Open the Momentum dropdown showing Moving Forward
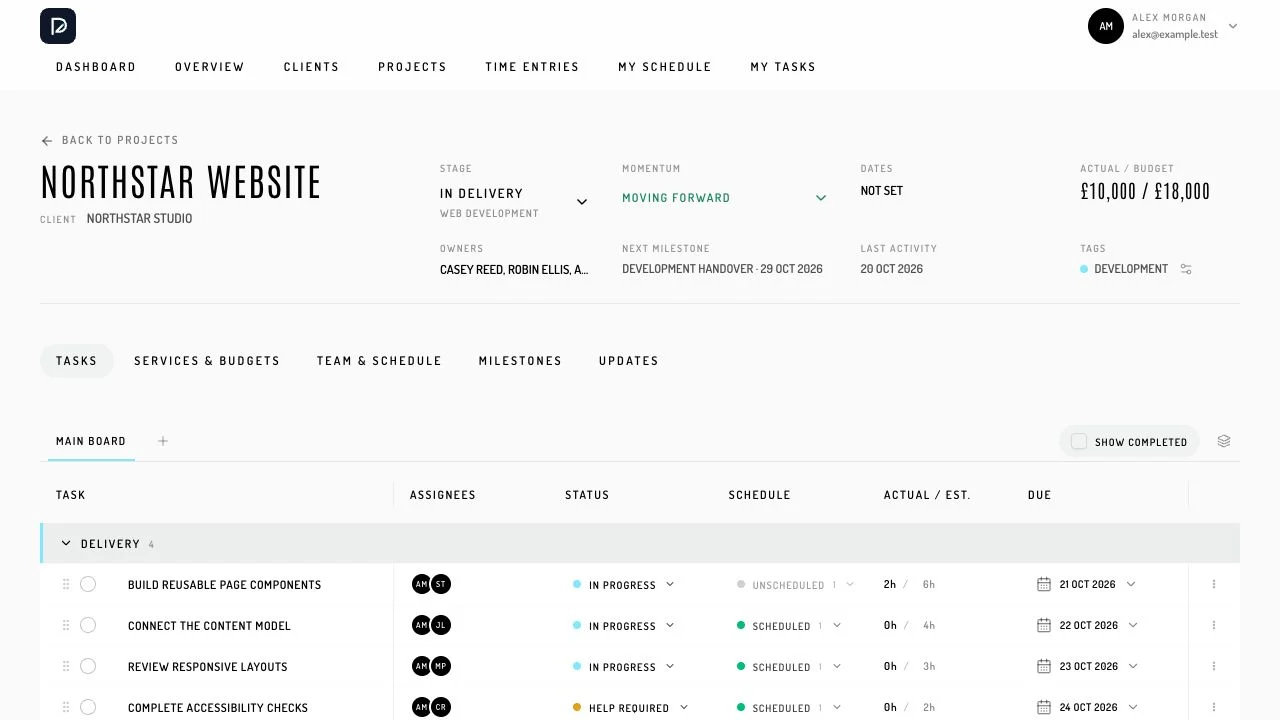1280x720 pixels. tap(724, 198)
